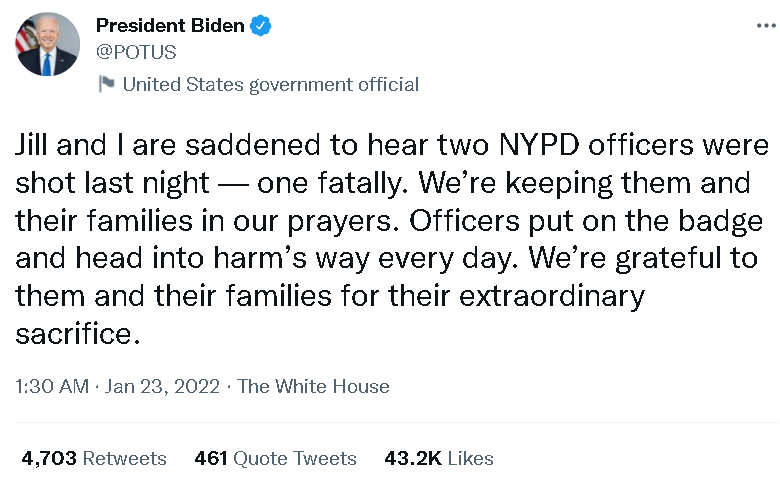Click the United States government official label
The image size is (780, 490).
(270, 84)
